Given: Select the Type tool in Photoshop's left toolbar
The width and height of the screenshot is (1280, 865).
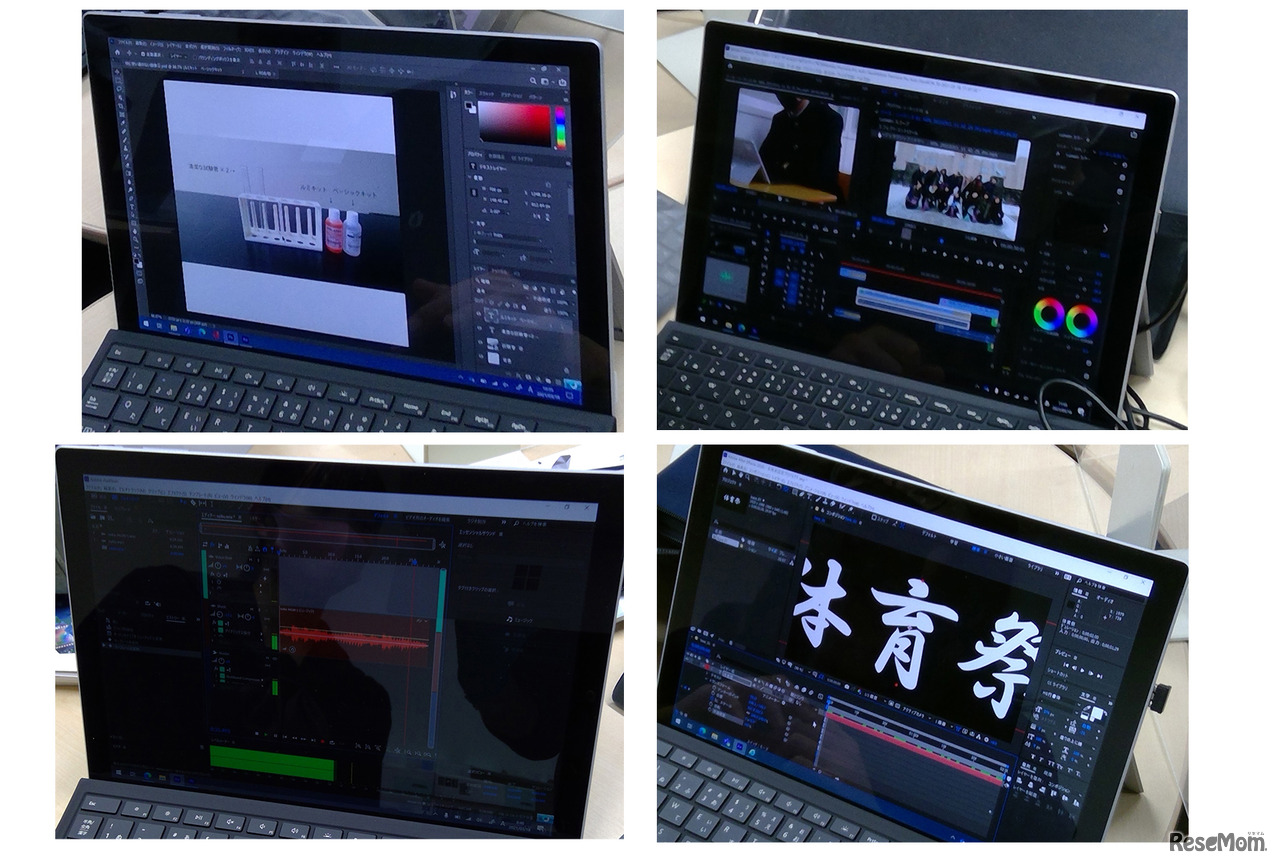Looking at the screenshot, I should point(132,209).
